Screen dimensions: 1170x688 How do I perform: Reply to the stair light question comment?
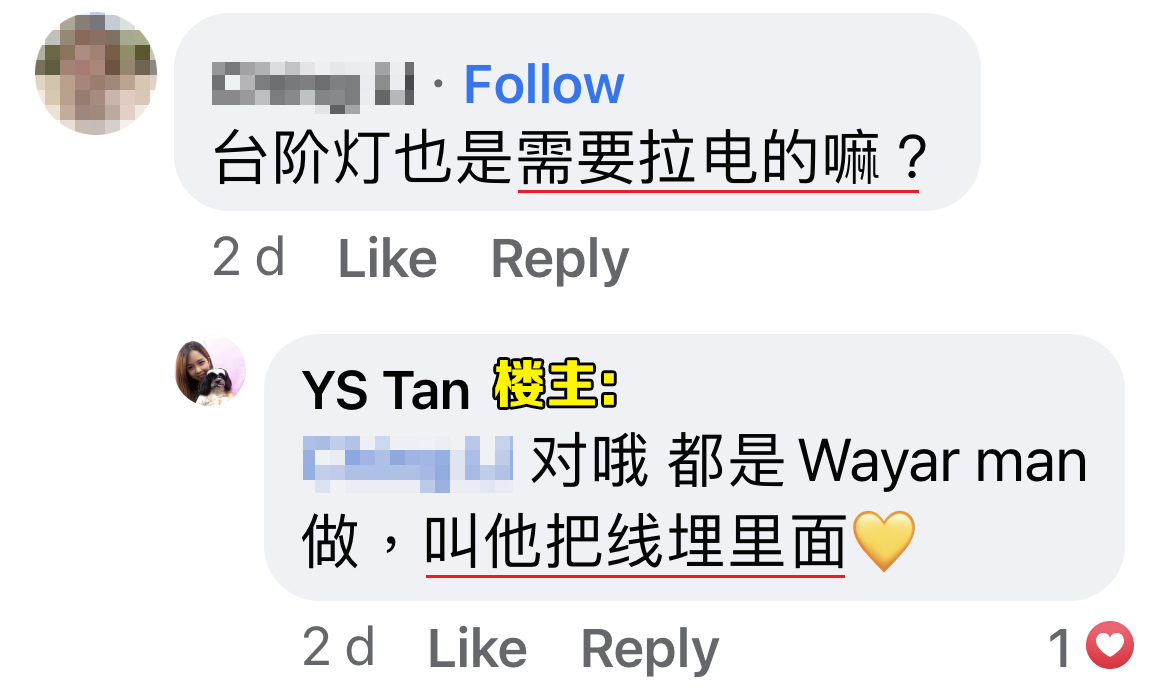click(x=560, y=260)
